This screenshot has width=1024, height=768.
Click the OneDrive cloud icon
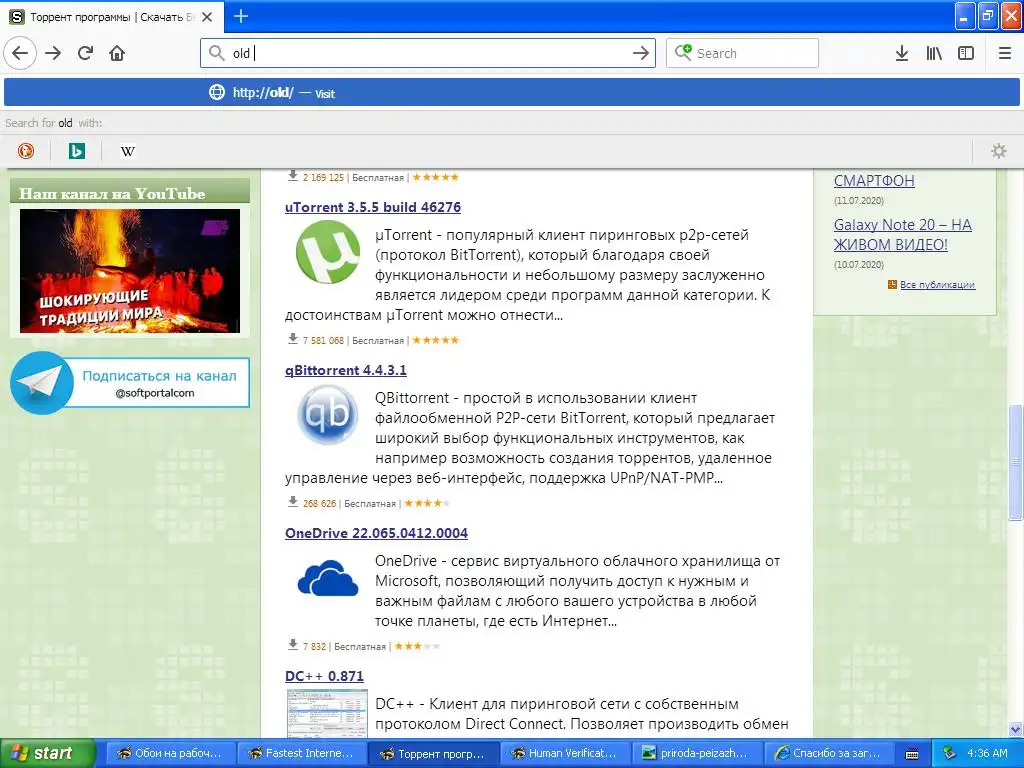pyautogui.click(x=327, y=577)
